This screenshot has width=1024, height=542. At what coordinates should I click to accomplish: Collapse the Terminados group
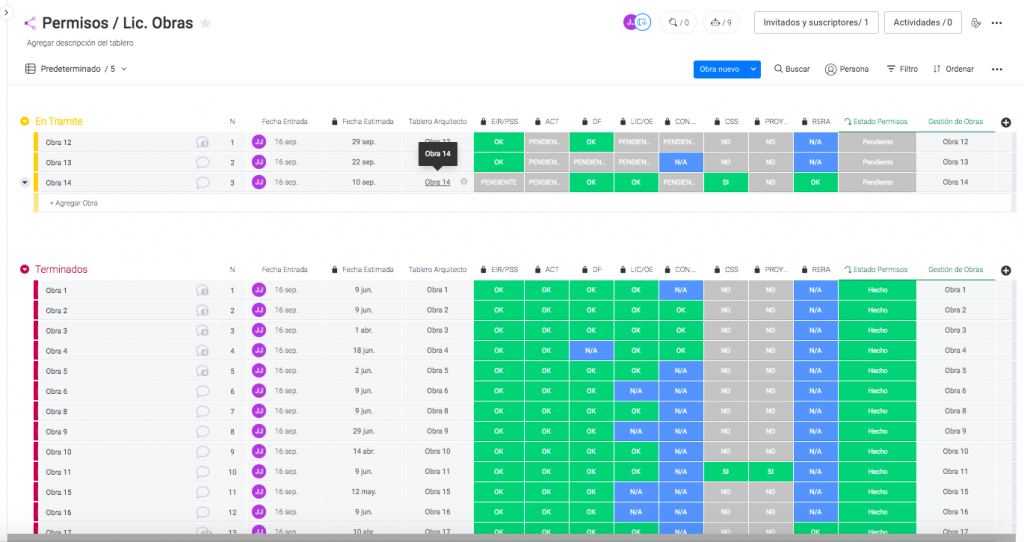[x=25, y=270]
